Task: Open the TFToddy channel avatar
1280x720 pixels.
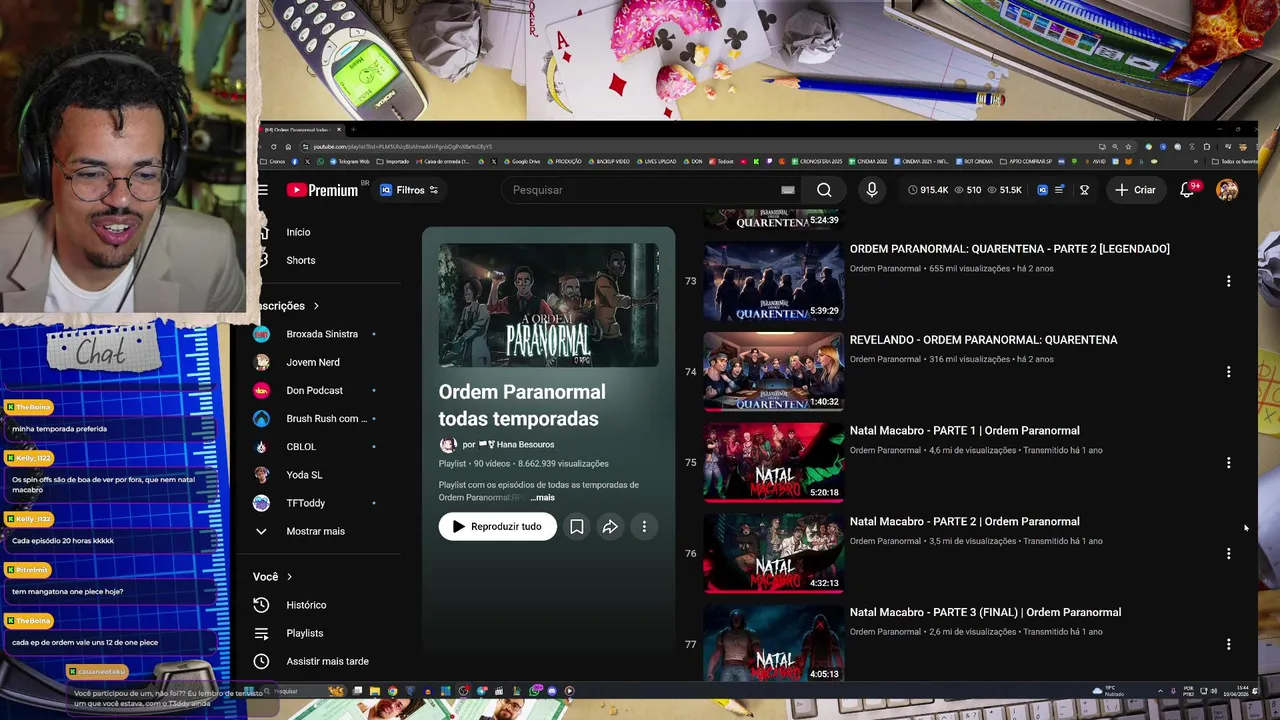Action: pyautogui.click(x=261, y=503)
